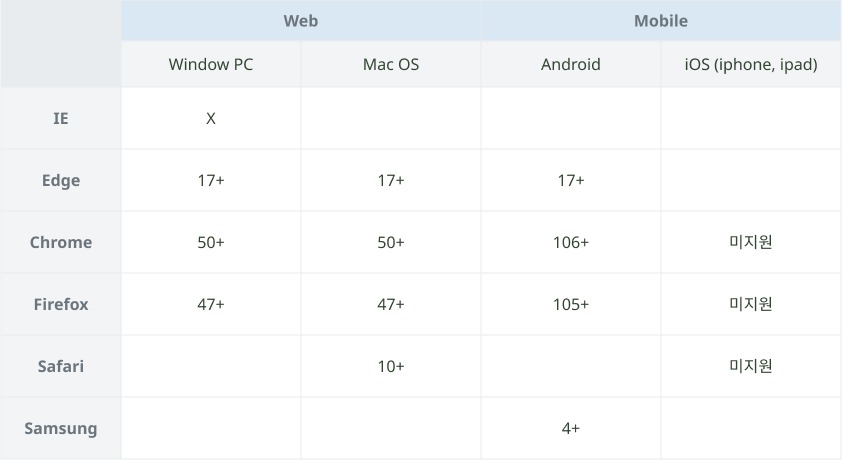
Task: Select the "105+" Firefox Android cell
Action: (571, 304)
